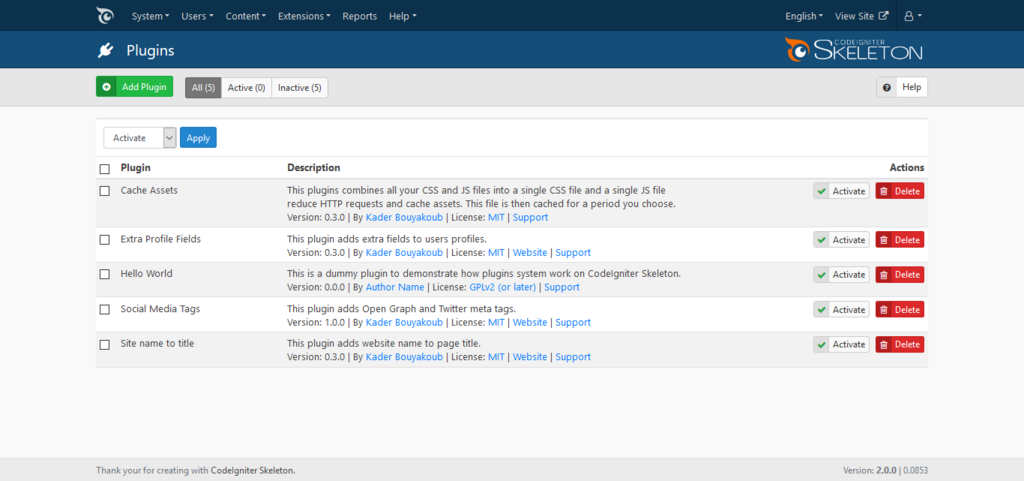Open the Activate bulk action dropdown
Screen dimensions: 1024x481
pyautogui.click(x=140, y=138)
